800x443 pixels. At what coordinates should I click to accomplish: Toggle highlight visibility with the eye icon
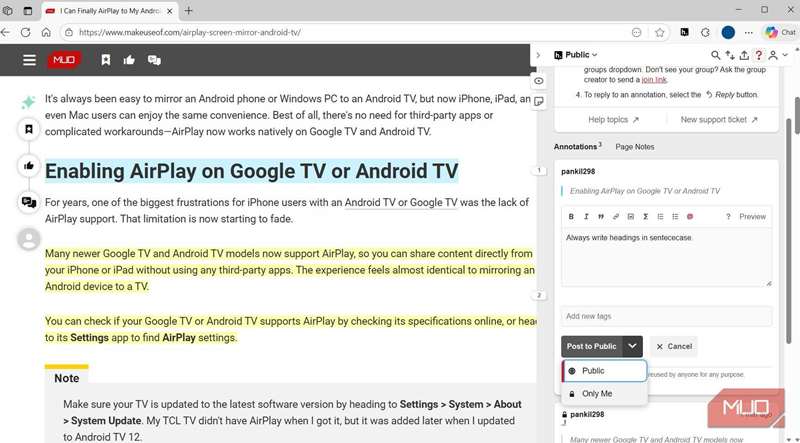(x=539, y=80)
